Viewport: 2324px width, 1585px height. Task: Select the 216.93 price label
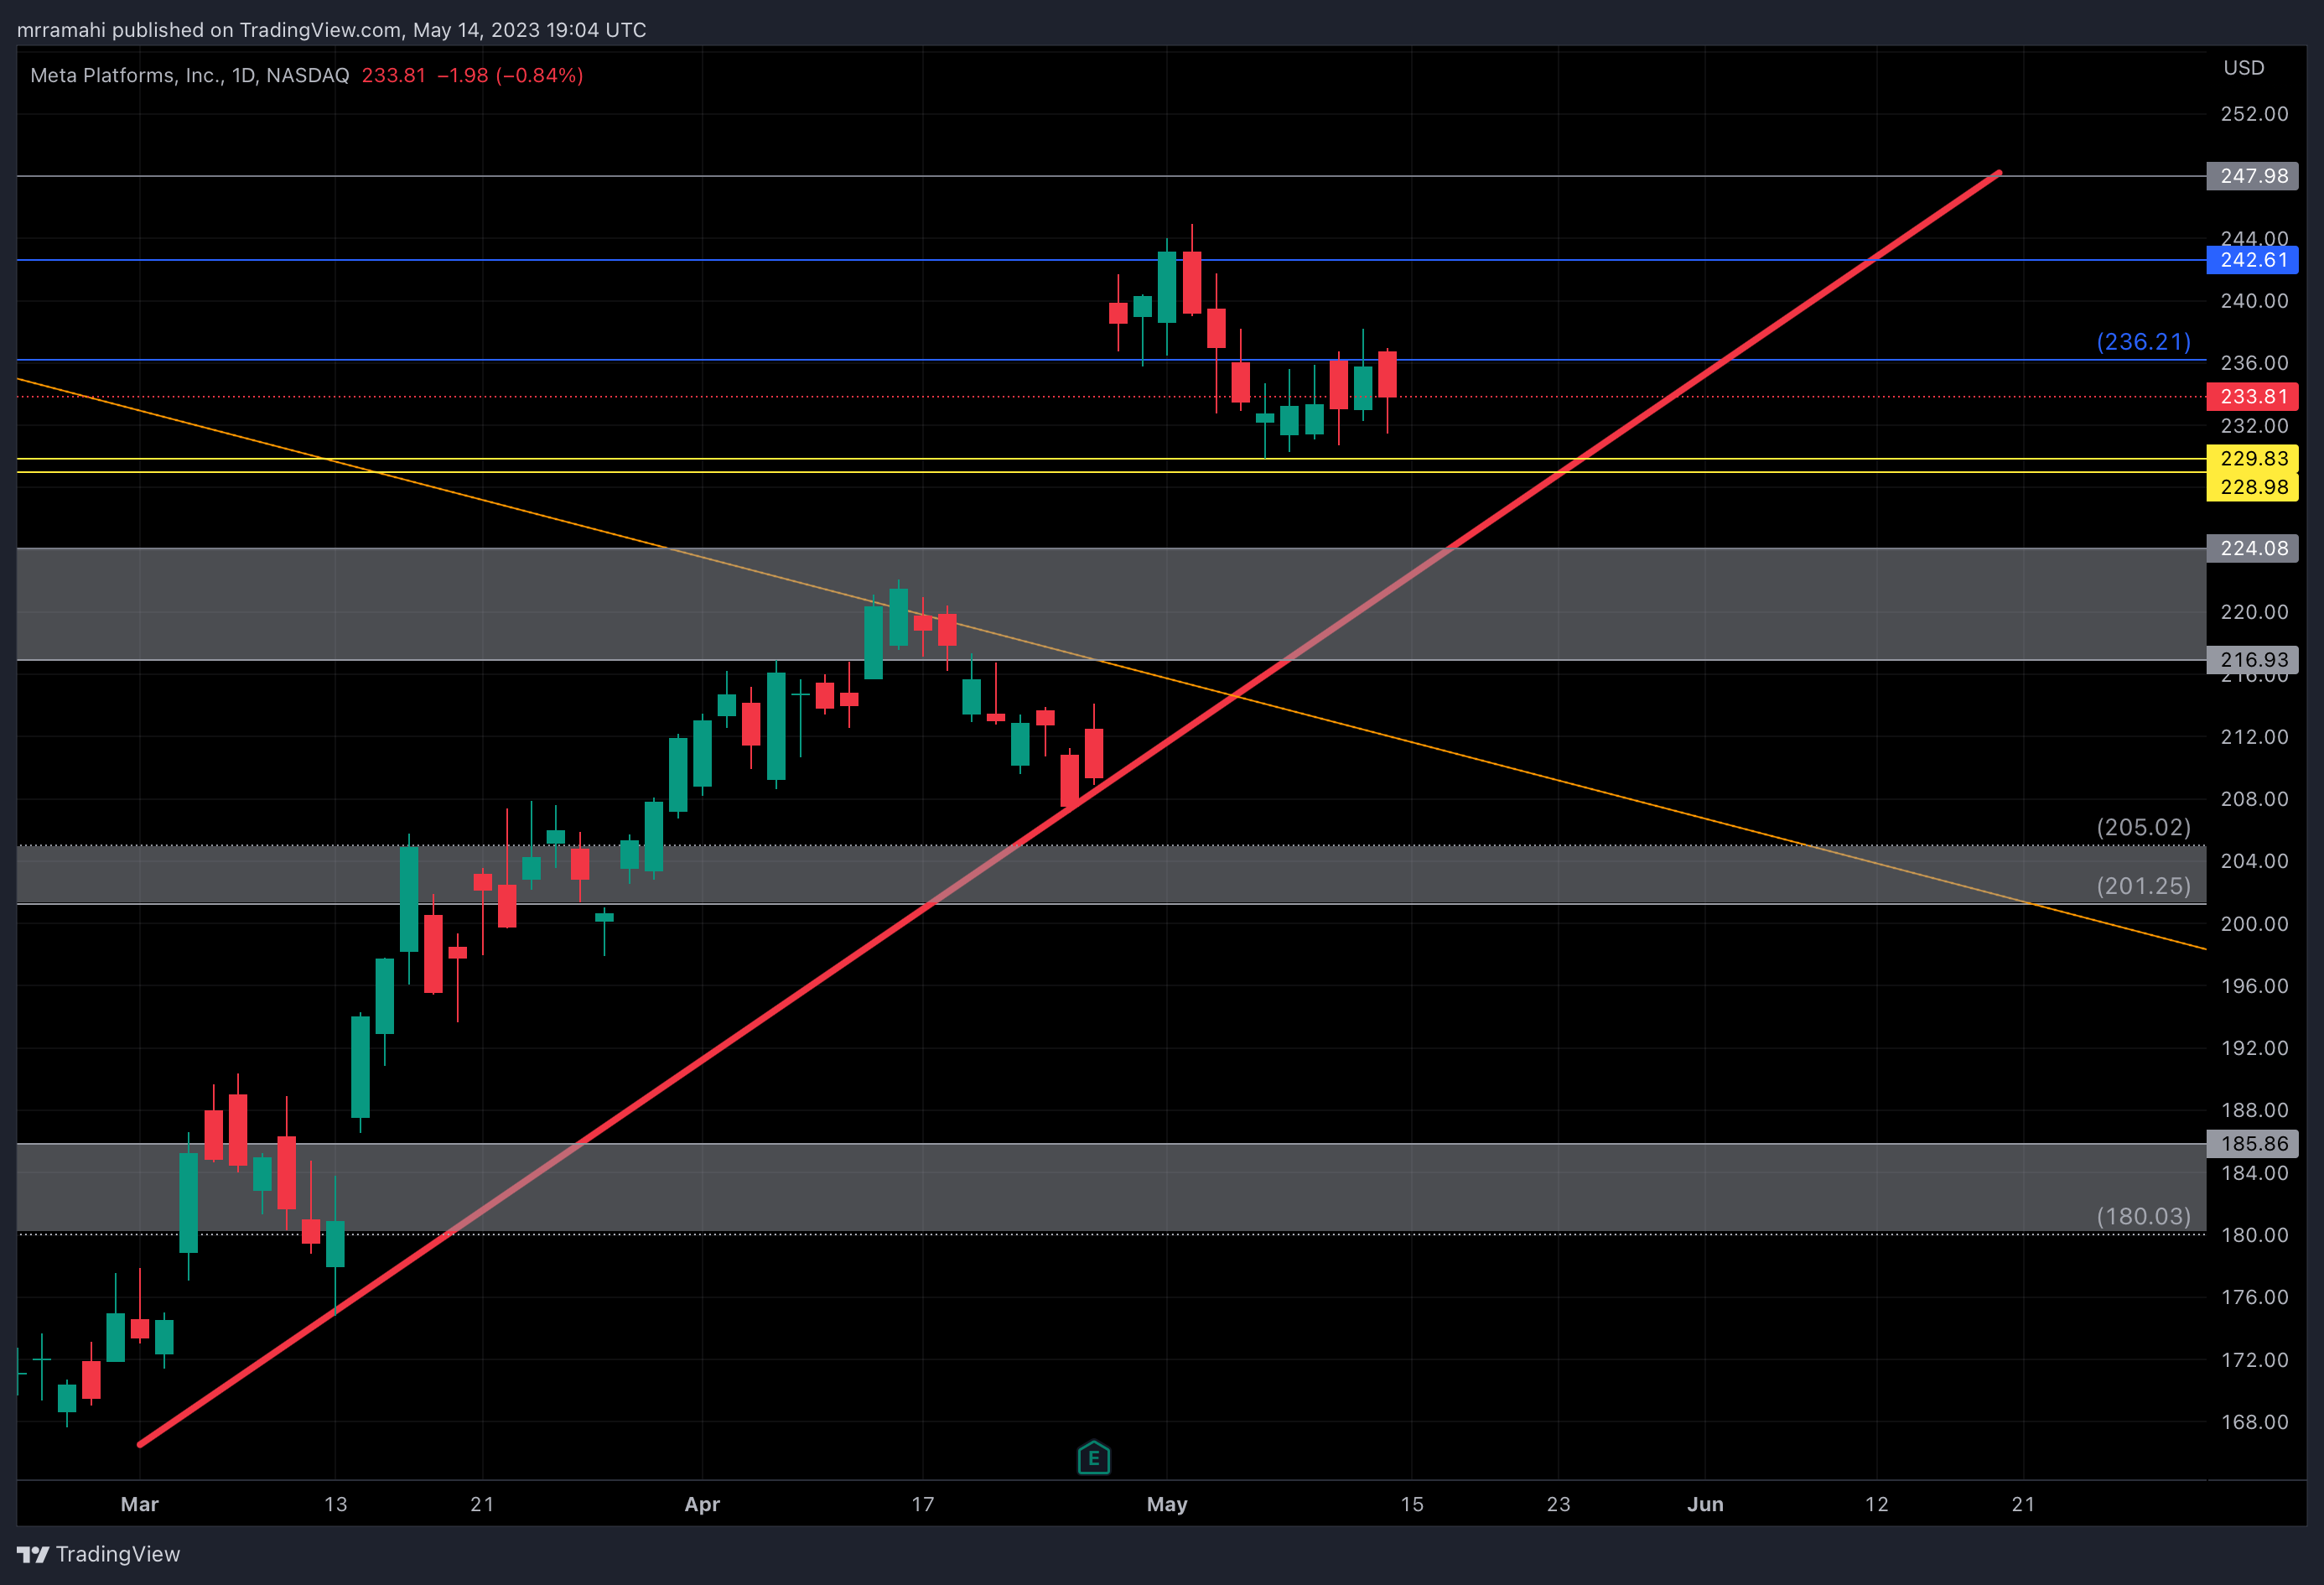pyautogui.click(x=2252, y=660)
